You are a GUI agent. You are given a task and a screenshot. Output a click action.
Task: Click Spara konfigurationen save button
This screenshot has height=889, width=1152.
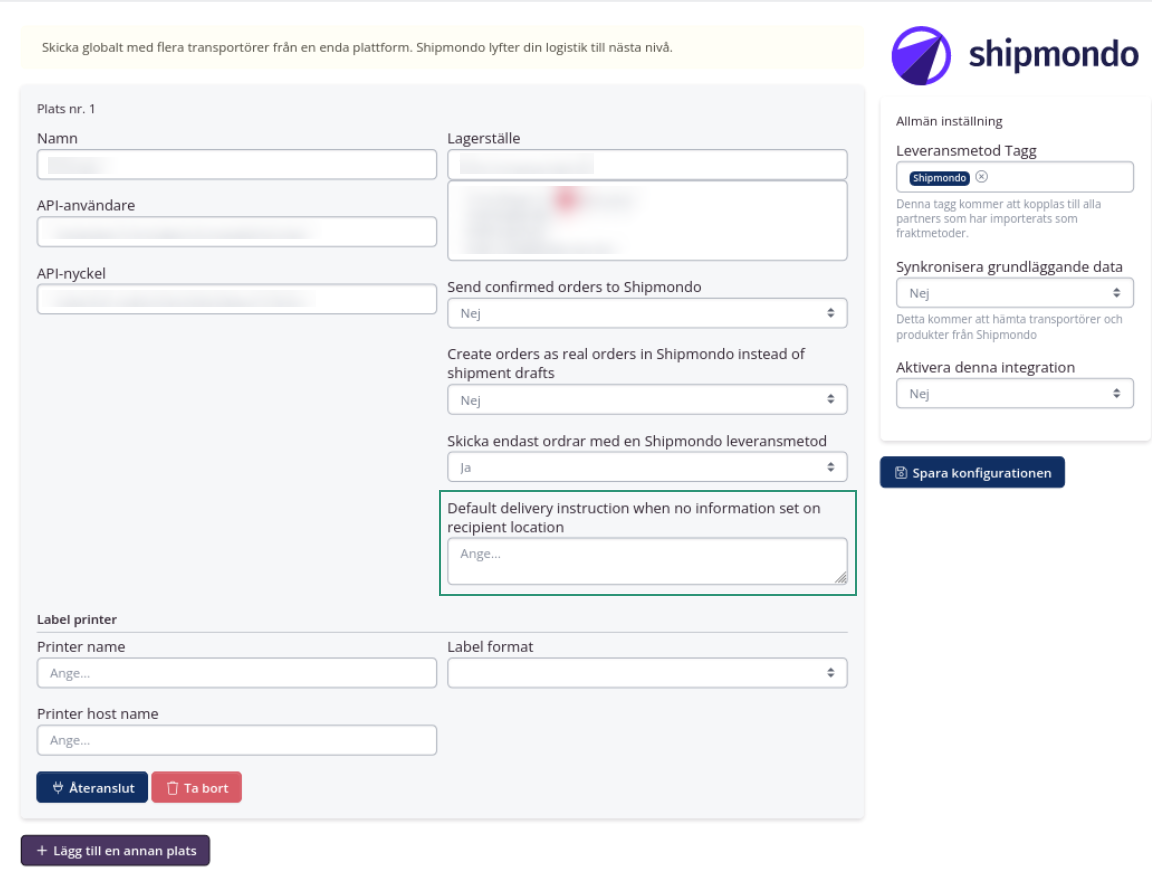[972, 473]
